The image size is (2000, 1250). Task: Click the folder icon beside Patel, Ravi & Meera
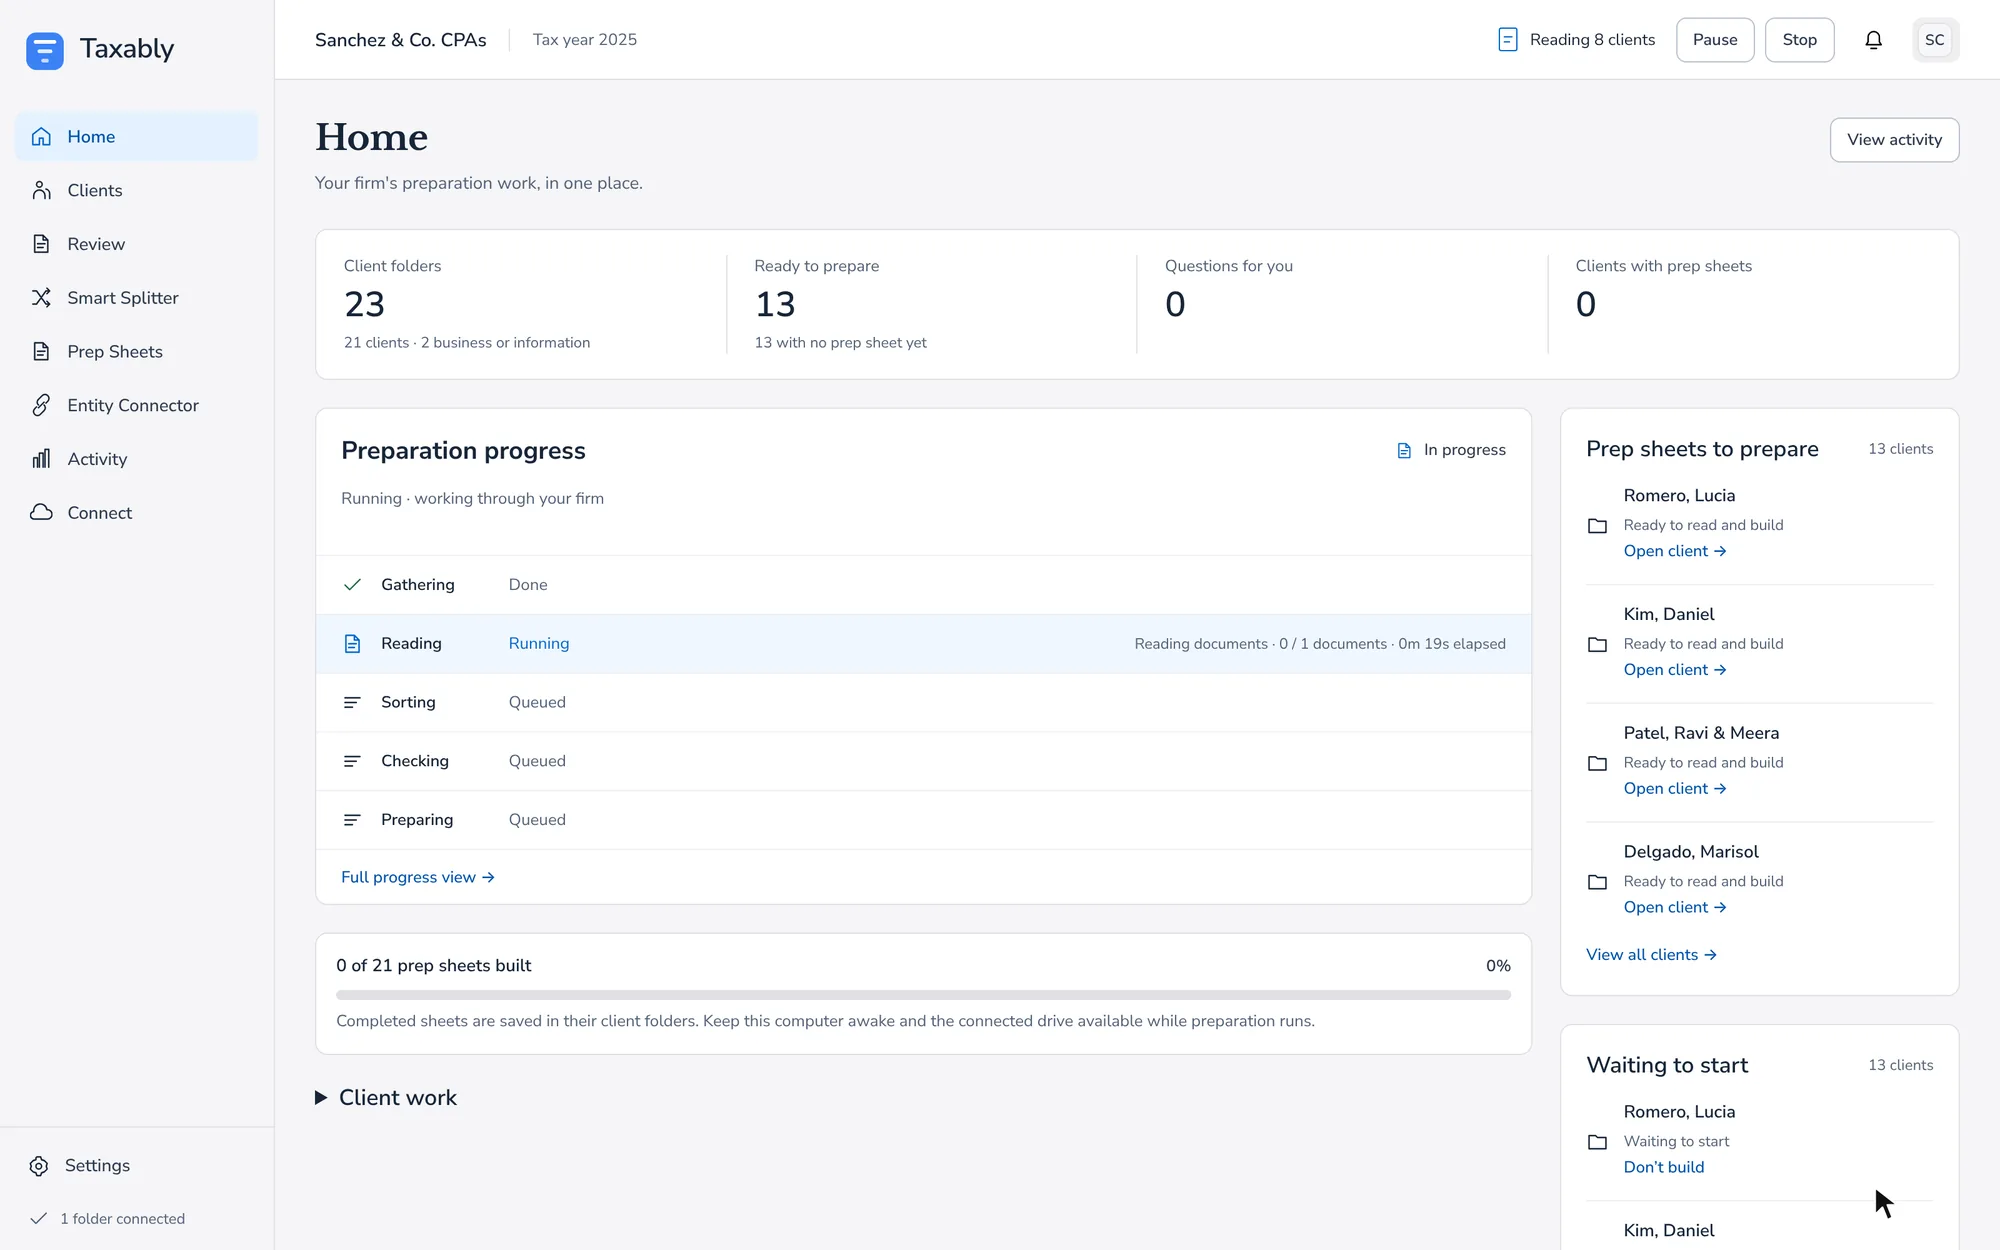pyautogui.click(x=1598, y=764)
